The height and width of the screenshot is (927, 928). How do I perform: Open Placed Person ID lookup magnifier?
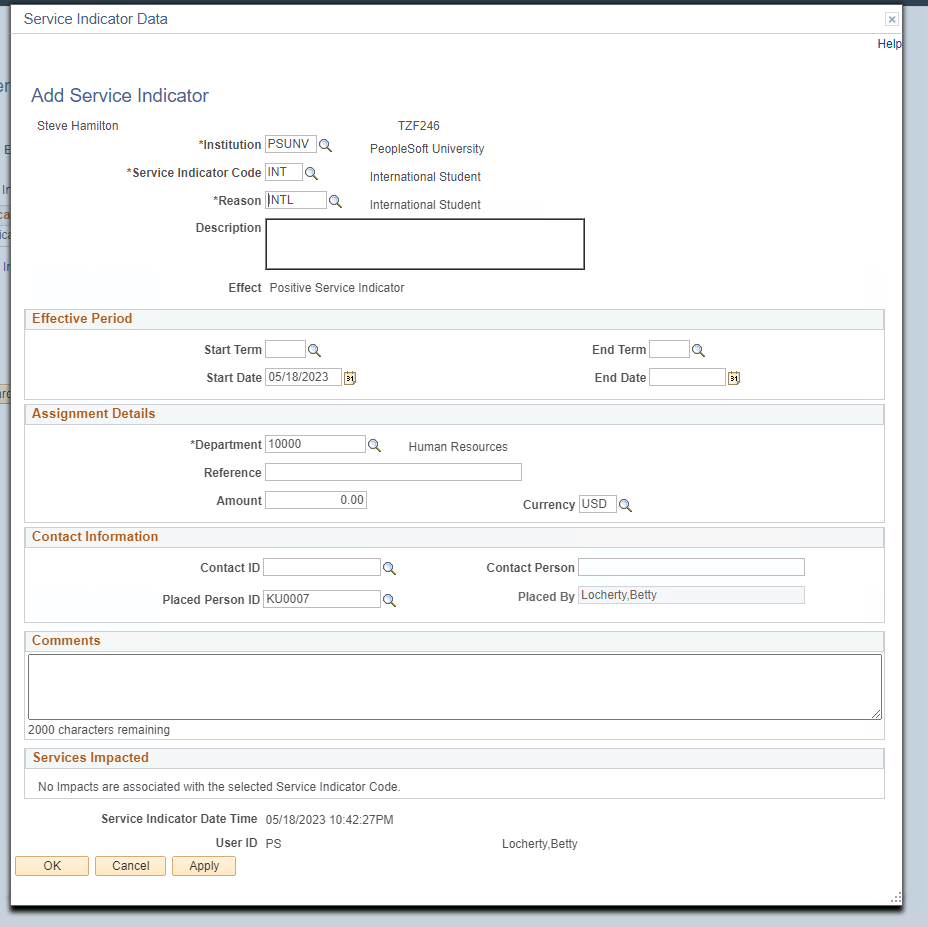[x=389, y=600]
